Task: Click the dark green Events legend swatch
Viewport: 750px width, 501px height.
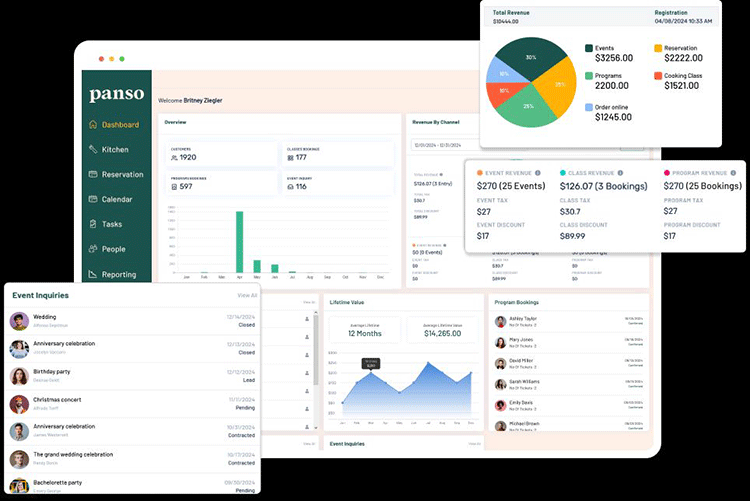Action: pyautogui.click(x=589, y=48)
